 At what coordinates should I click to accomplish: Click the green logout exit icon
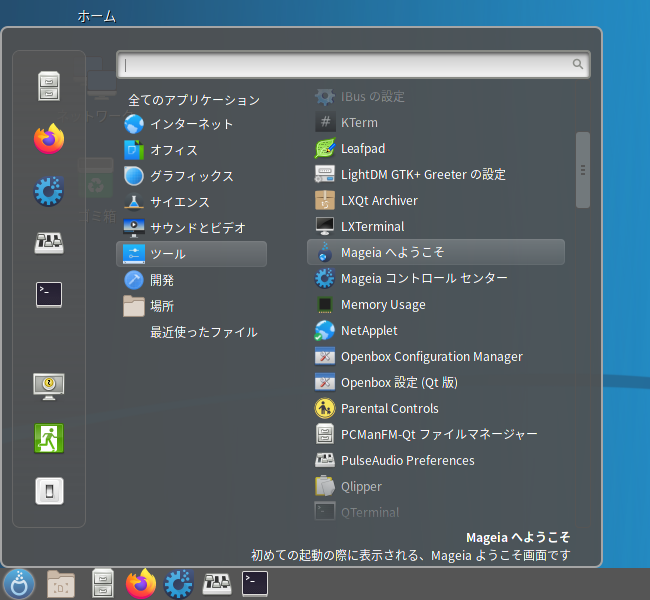click(49, 438)
